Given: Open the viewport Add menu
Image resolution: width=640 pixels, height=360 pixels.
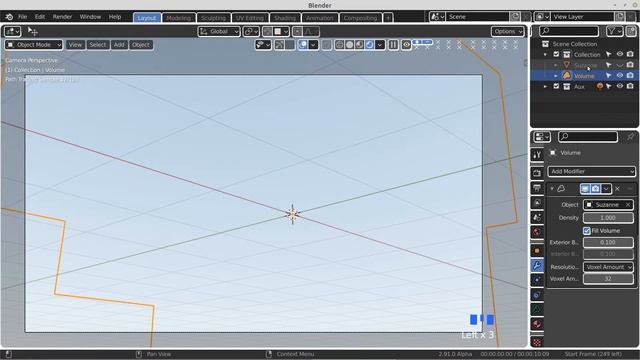Looking at the screenshot, I should click(x=119, y=44).
